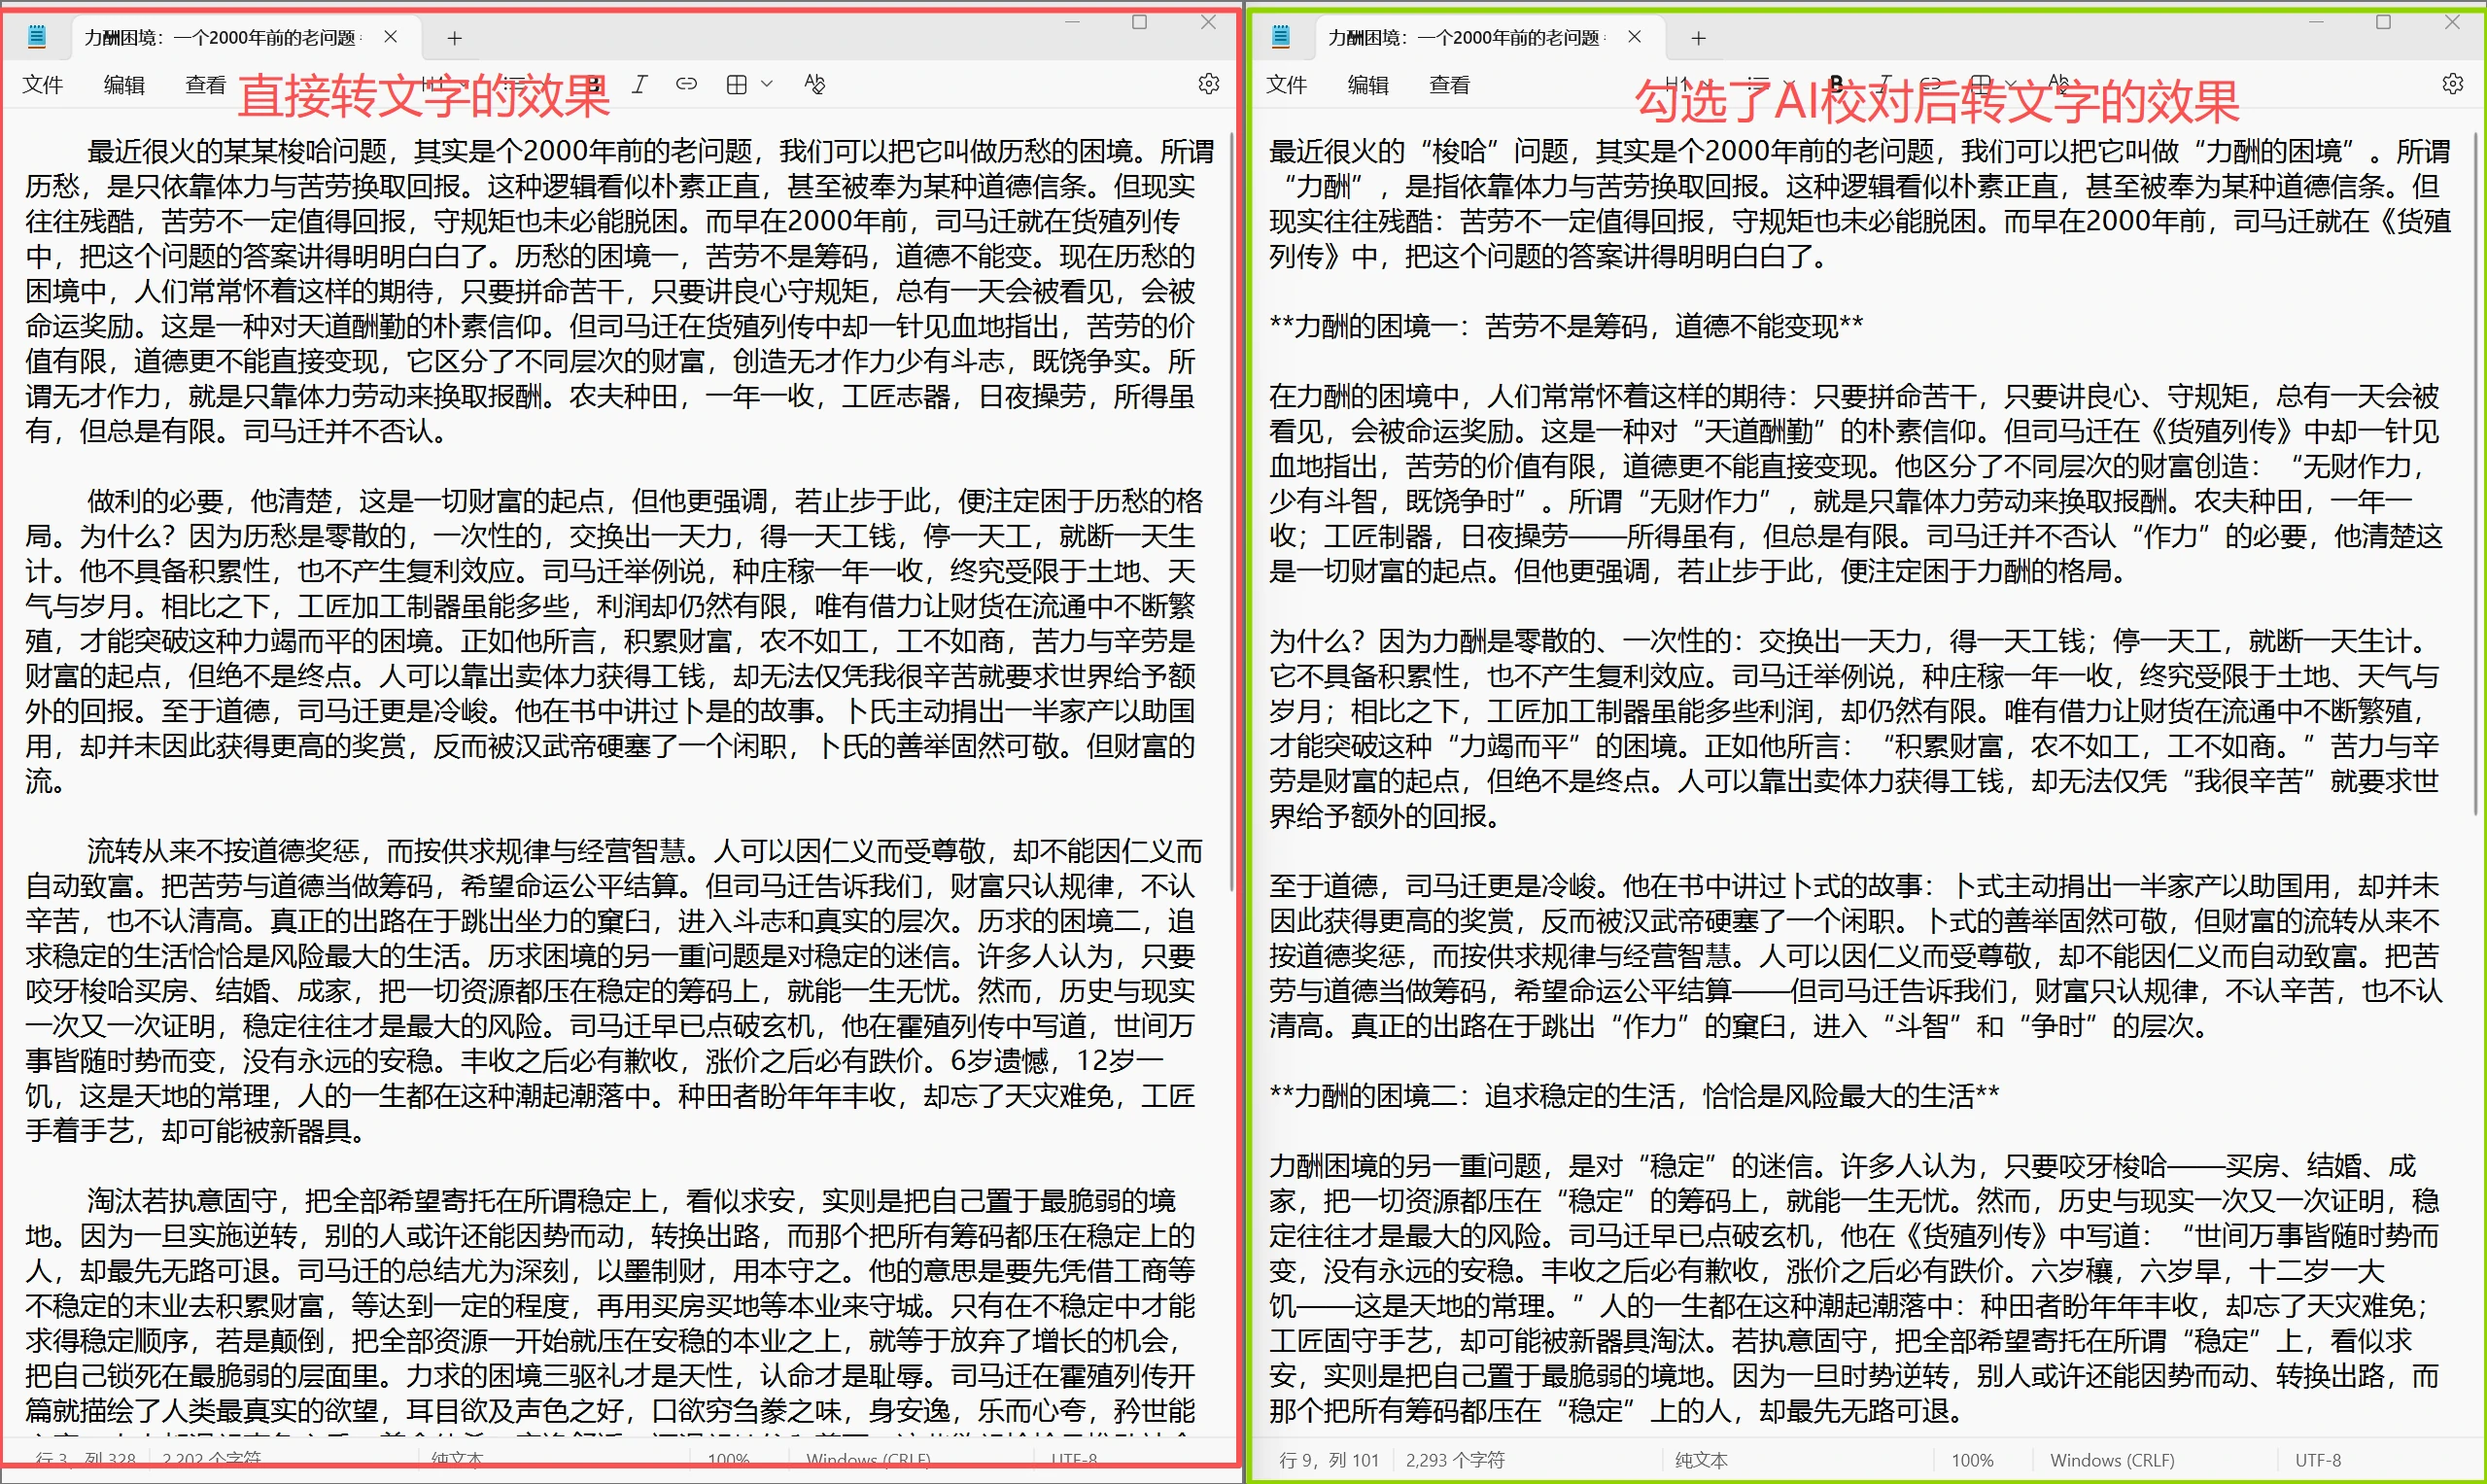Click '编辑' menu in right window

point(1367,85)
